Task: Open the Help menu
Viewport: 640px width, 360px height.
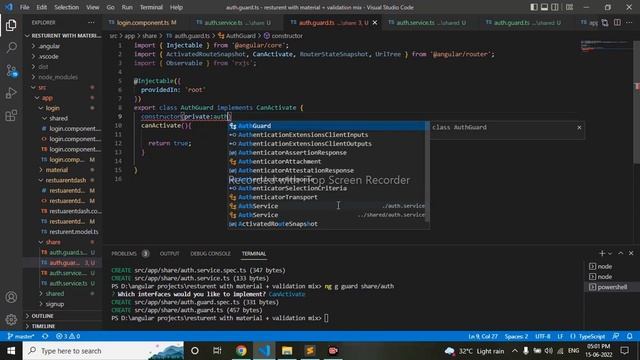Action: pos(176,7)
